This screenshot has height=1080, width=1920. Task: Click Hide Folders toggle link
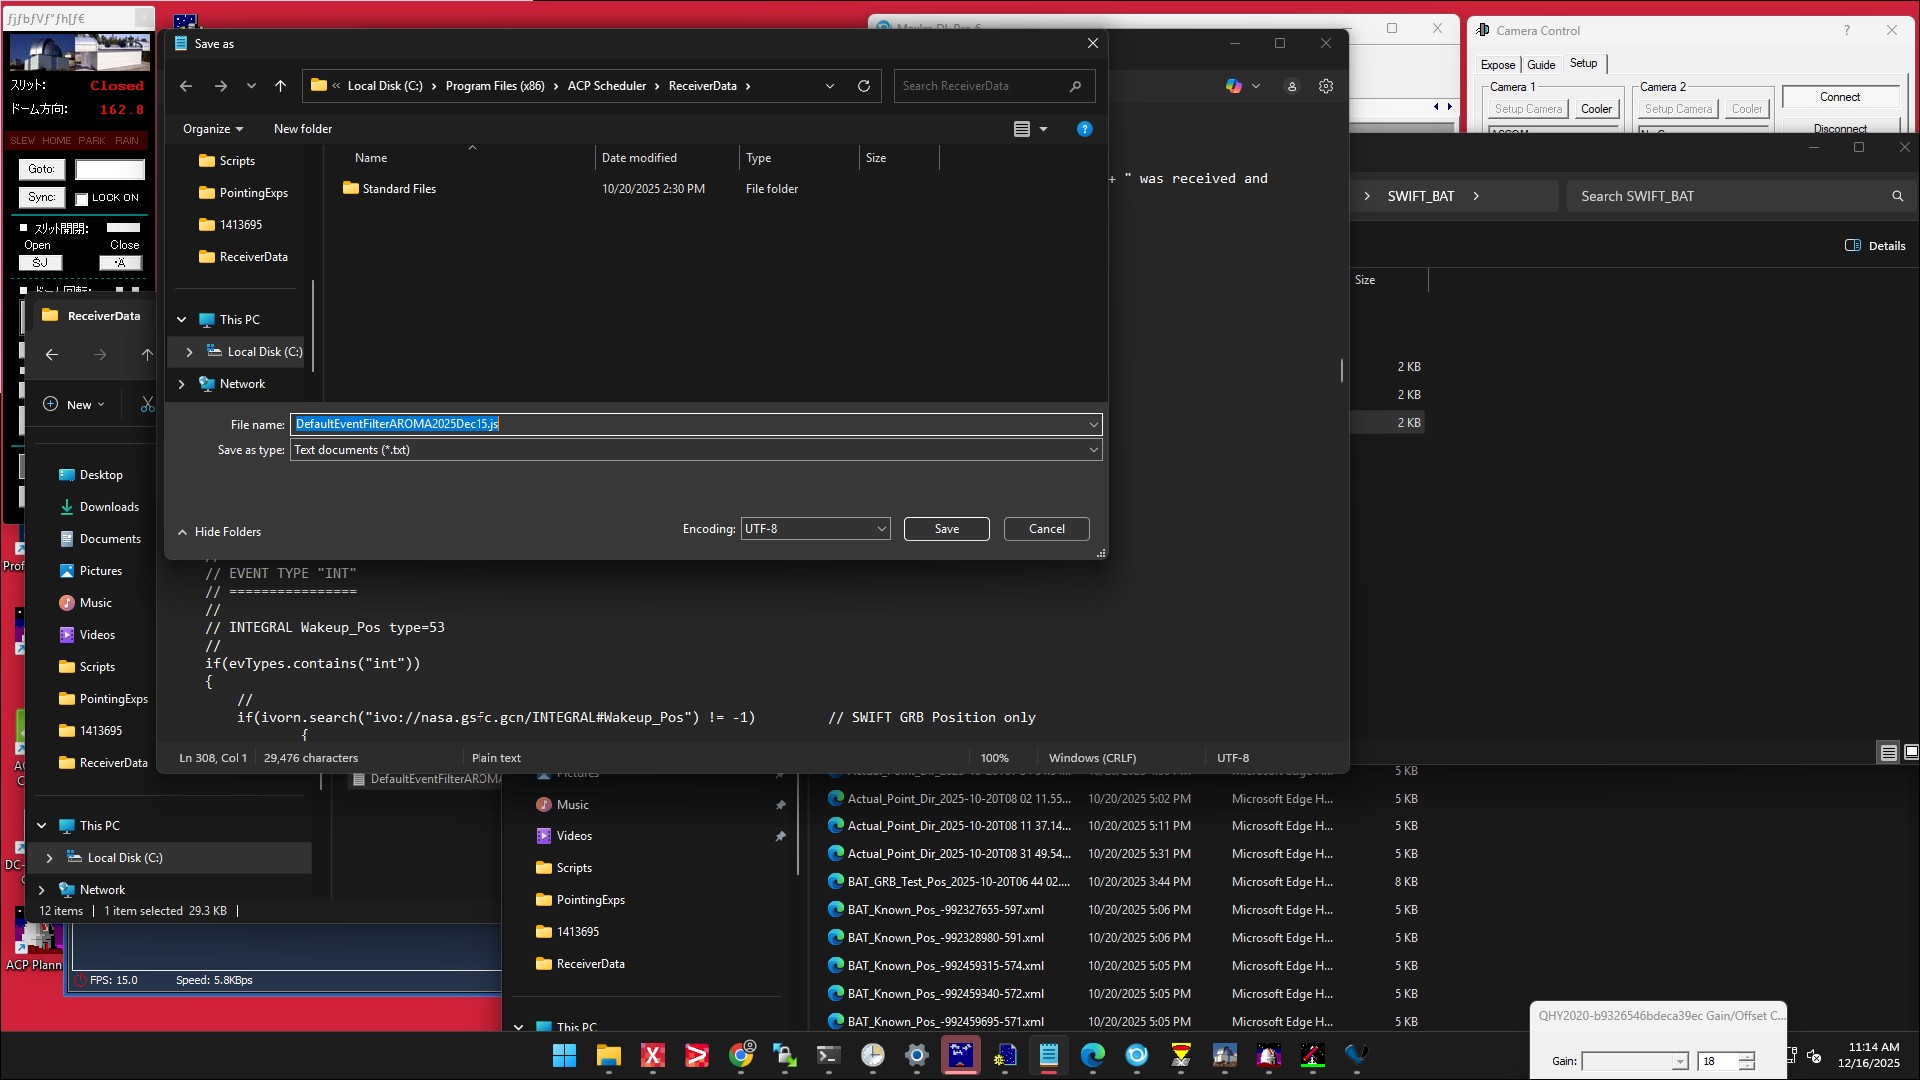pyautogui.click(x=220, y=532)
